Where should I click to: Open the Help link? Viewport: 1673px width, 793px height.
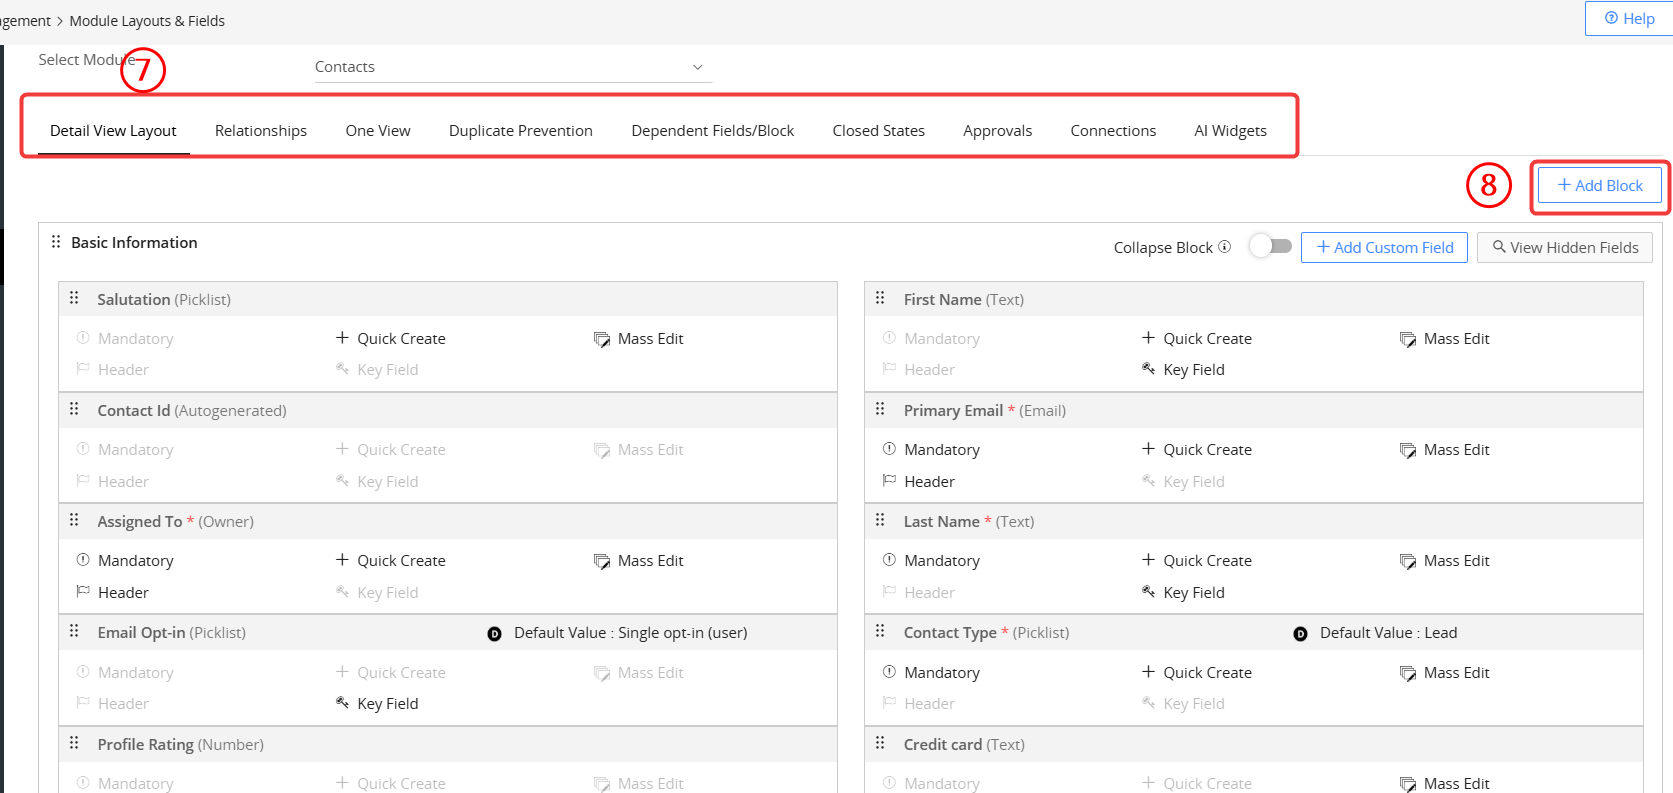1629,18
